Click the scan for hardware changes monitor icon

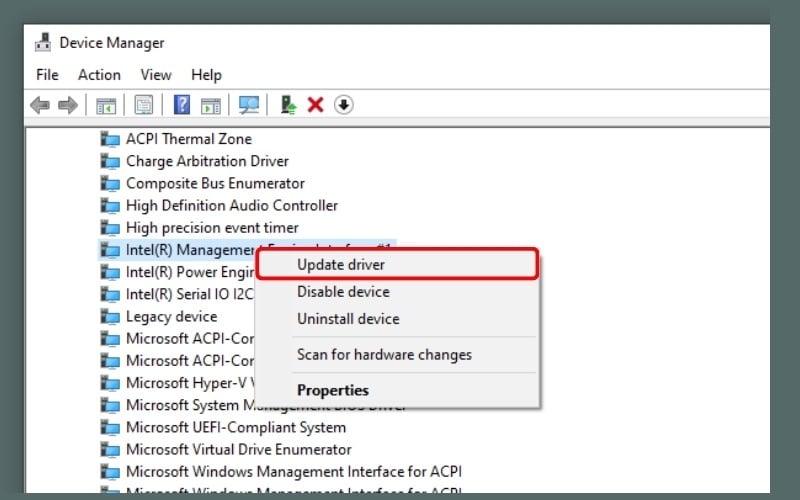(249, 105)
